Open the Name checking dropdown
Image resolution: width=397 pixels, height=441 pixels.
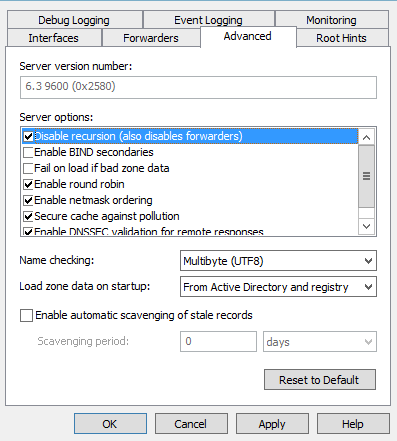click(278, 261)
